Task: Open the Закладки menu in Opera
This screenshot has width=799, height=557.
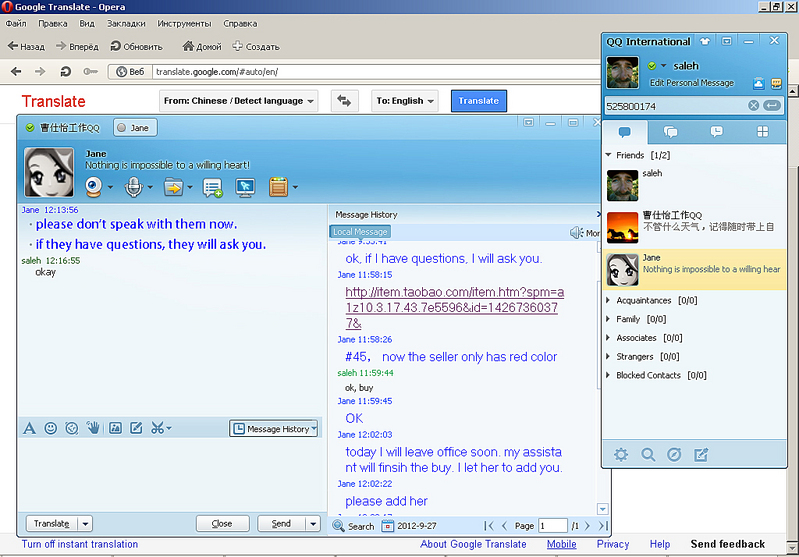Action: 126,23
